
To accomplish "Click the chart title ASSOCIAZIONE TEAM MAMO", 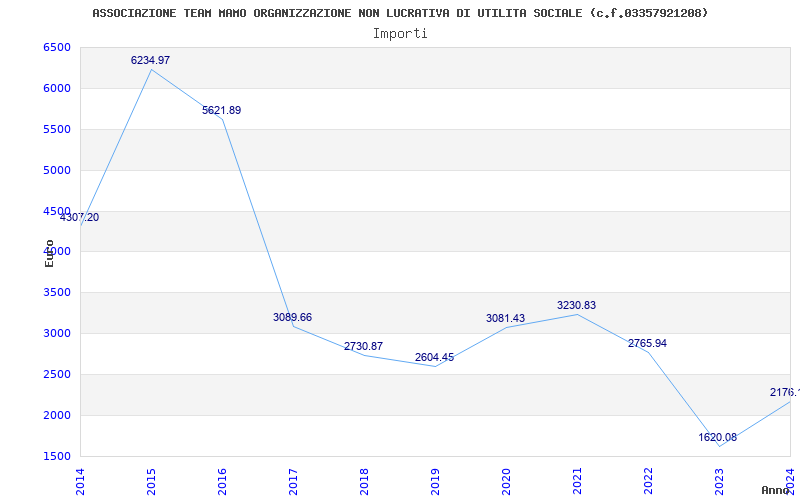I will (x=400, y=13).
